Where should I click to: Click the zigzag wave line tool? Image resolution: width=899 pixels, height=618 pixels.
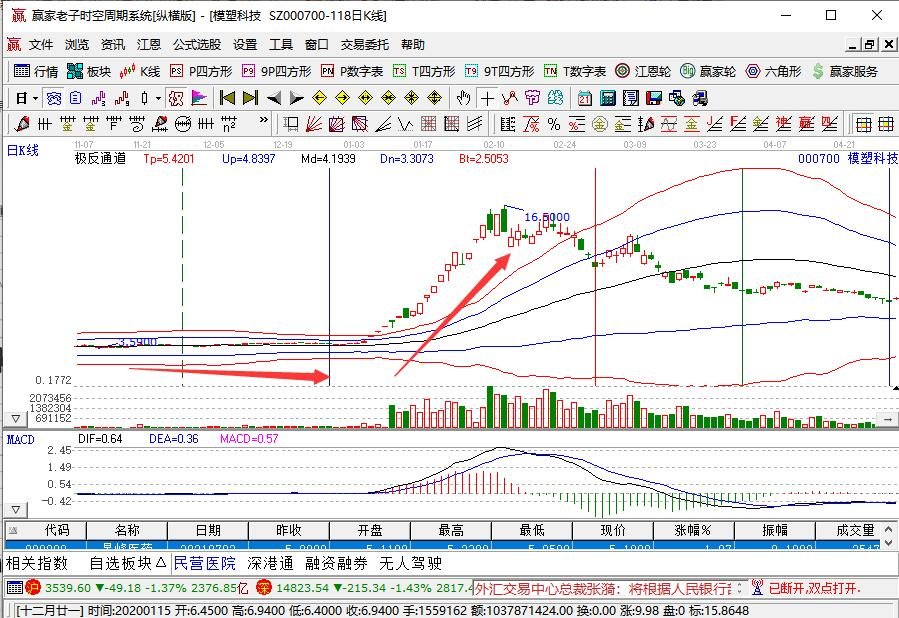coord(405,124)
